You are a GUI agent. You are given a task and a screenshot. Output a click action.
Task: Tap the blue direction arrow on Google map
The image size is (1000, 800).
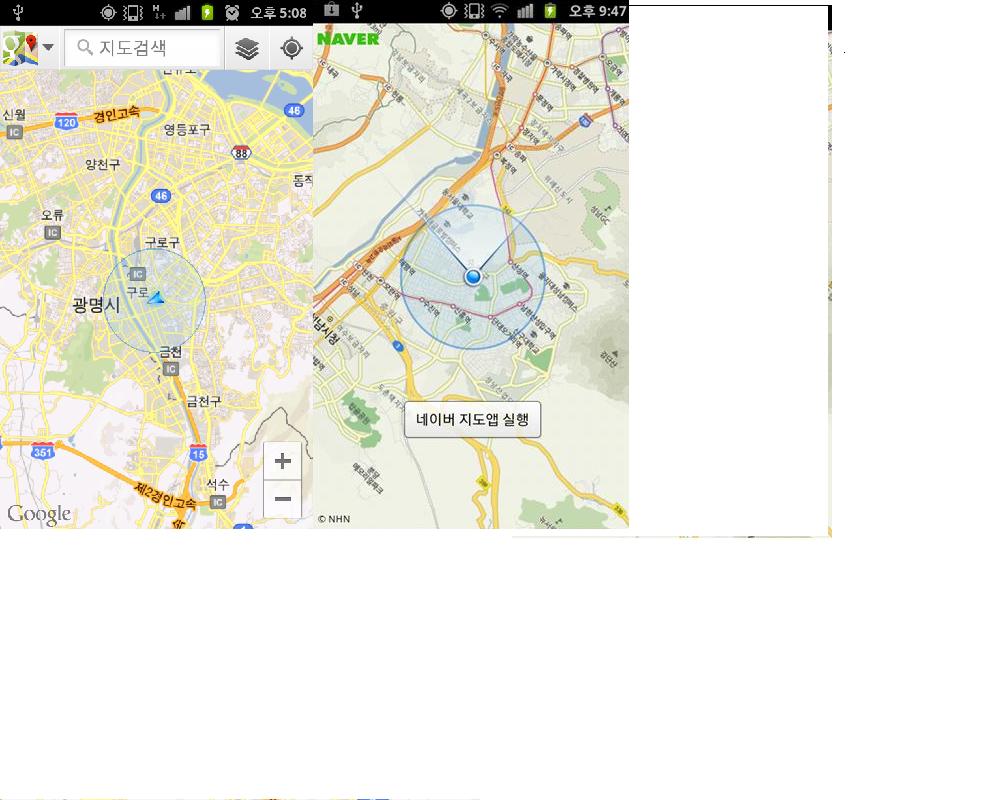pyautogui.click(x=156, y=297)
